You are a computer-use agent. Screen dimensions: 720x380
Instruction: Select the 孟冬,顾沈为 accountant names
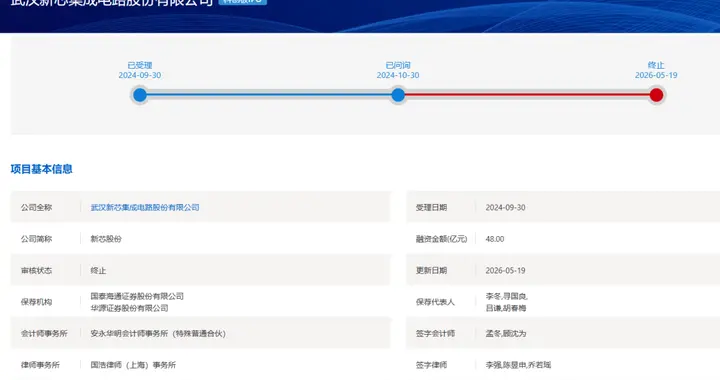pos(506,334)
